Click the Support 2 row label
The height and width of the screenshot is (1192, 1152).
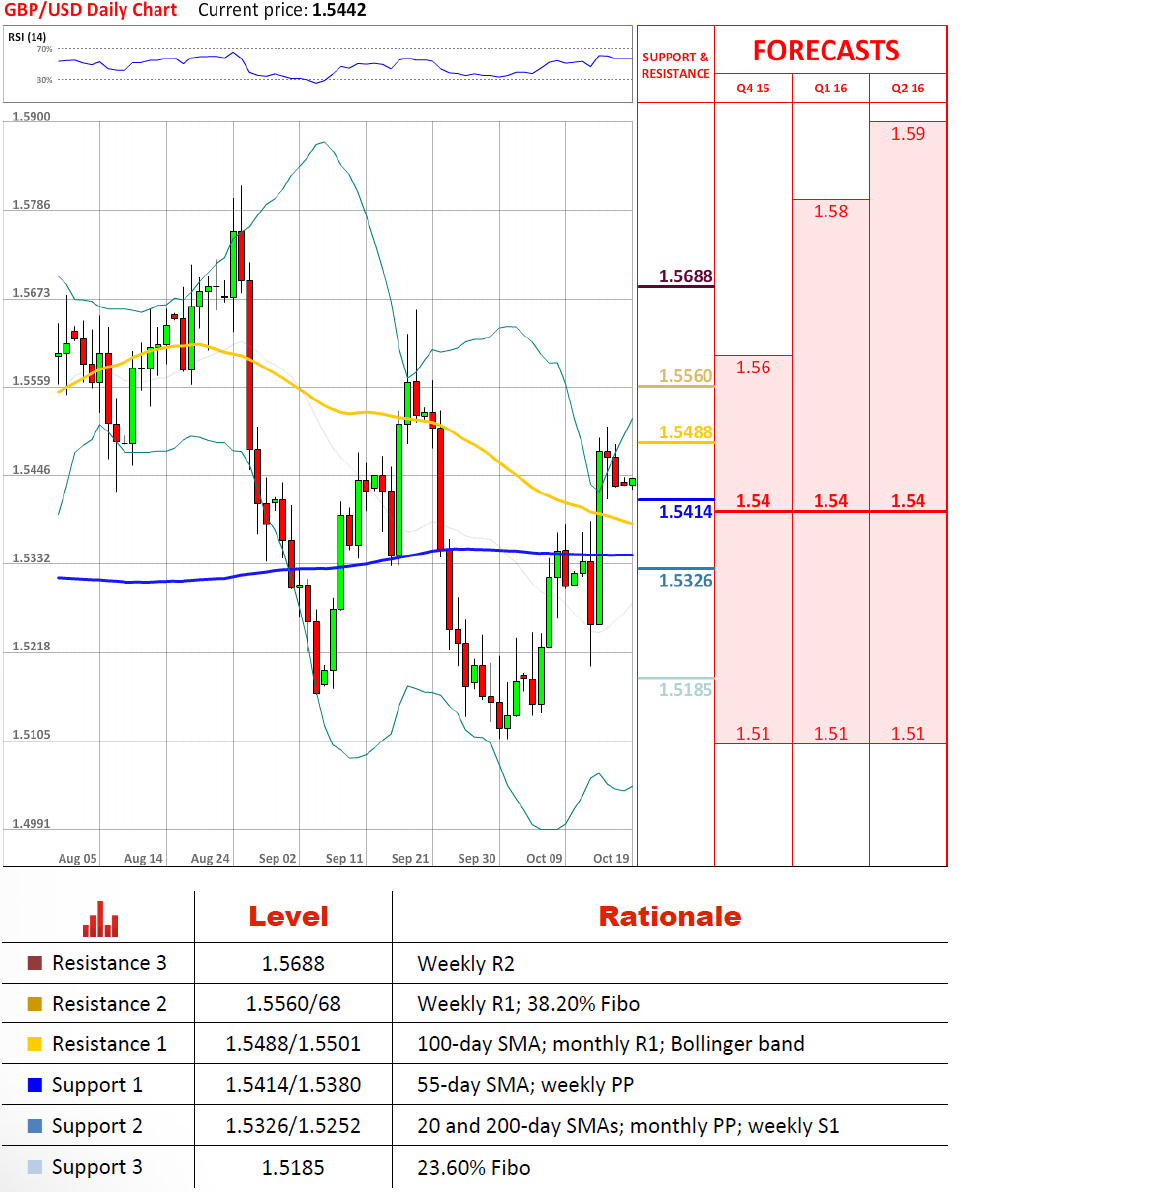(x=97, y=1126)
